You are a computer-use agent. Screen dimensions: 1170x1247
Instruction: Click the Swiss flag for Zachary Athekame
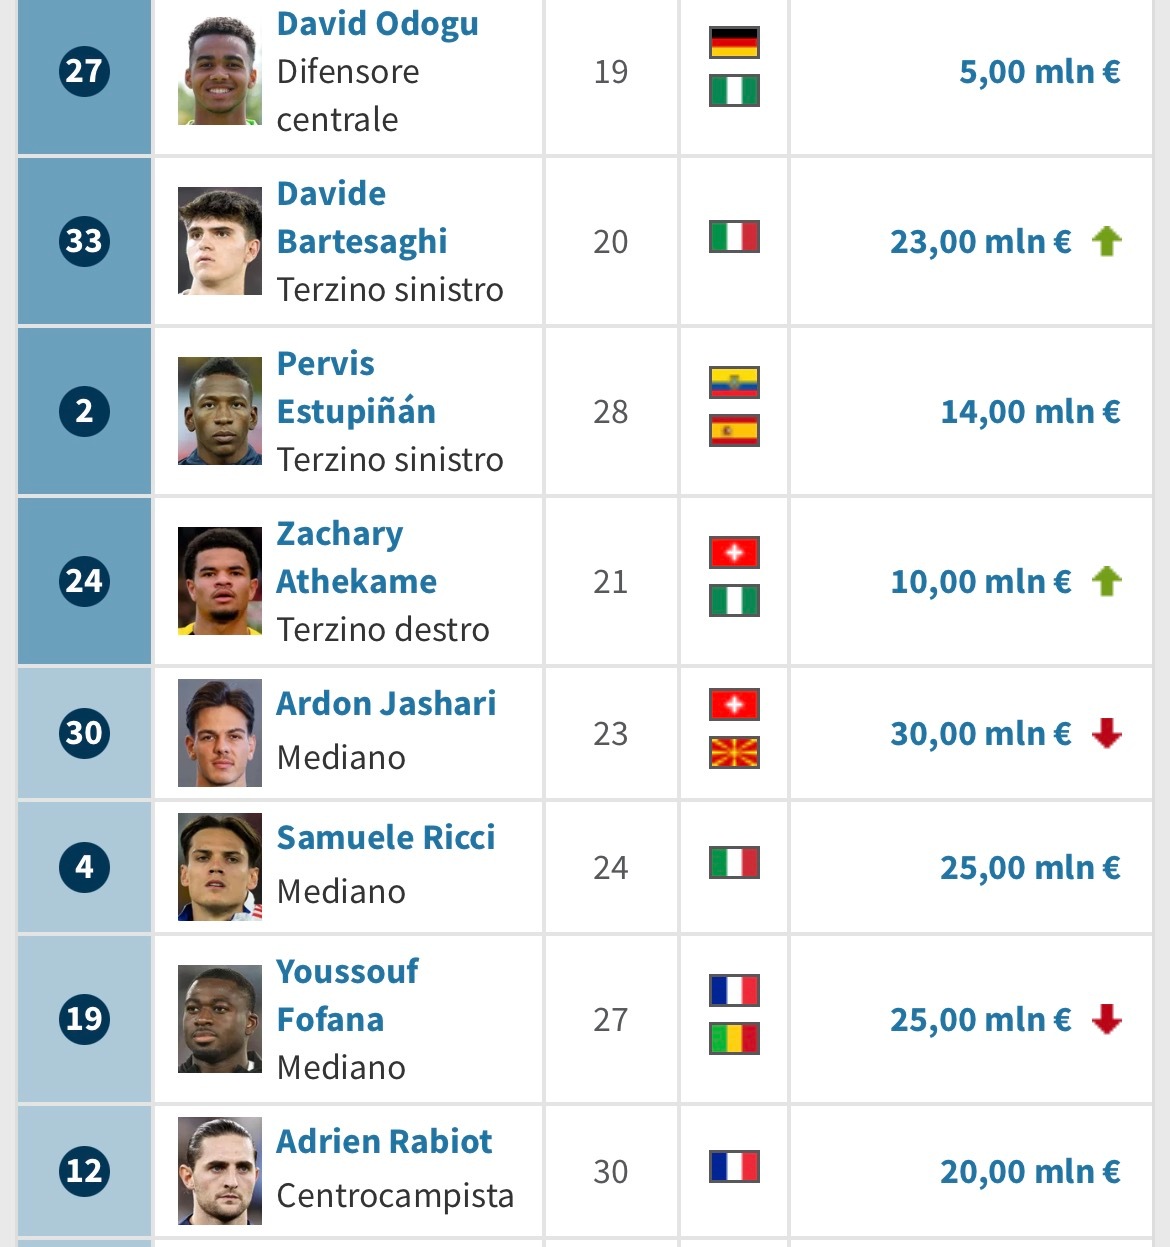(x=734, y=553)
